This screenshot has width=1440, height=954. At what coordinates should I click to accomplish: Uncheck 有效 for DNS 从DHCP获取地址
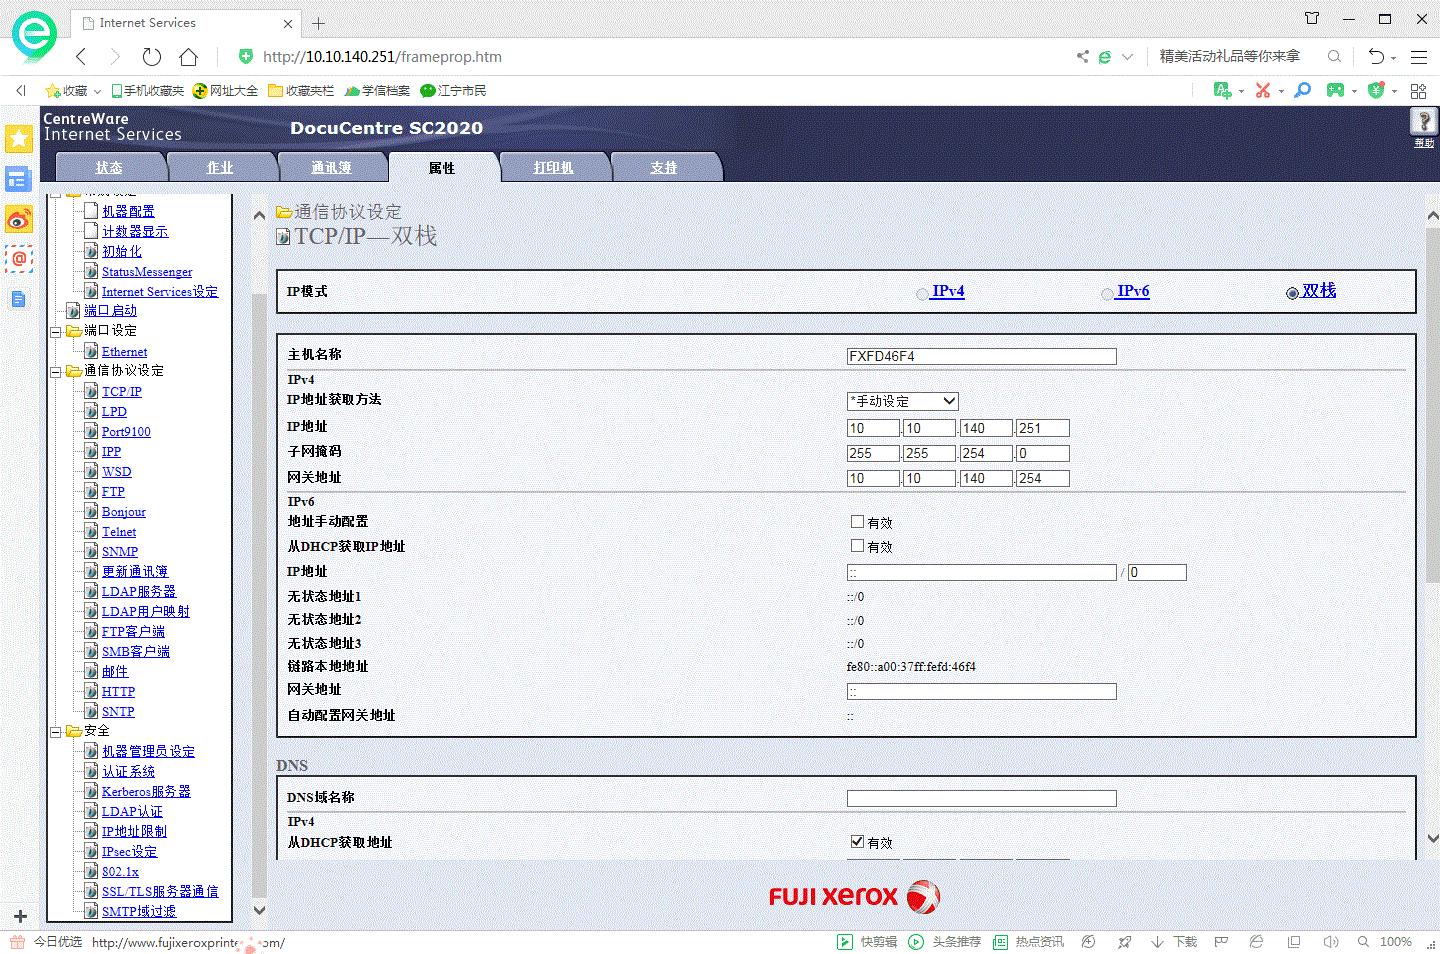click(857, 841)
